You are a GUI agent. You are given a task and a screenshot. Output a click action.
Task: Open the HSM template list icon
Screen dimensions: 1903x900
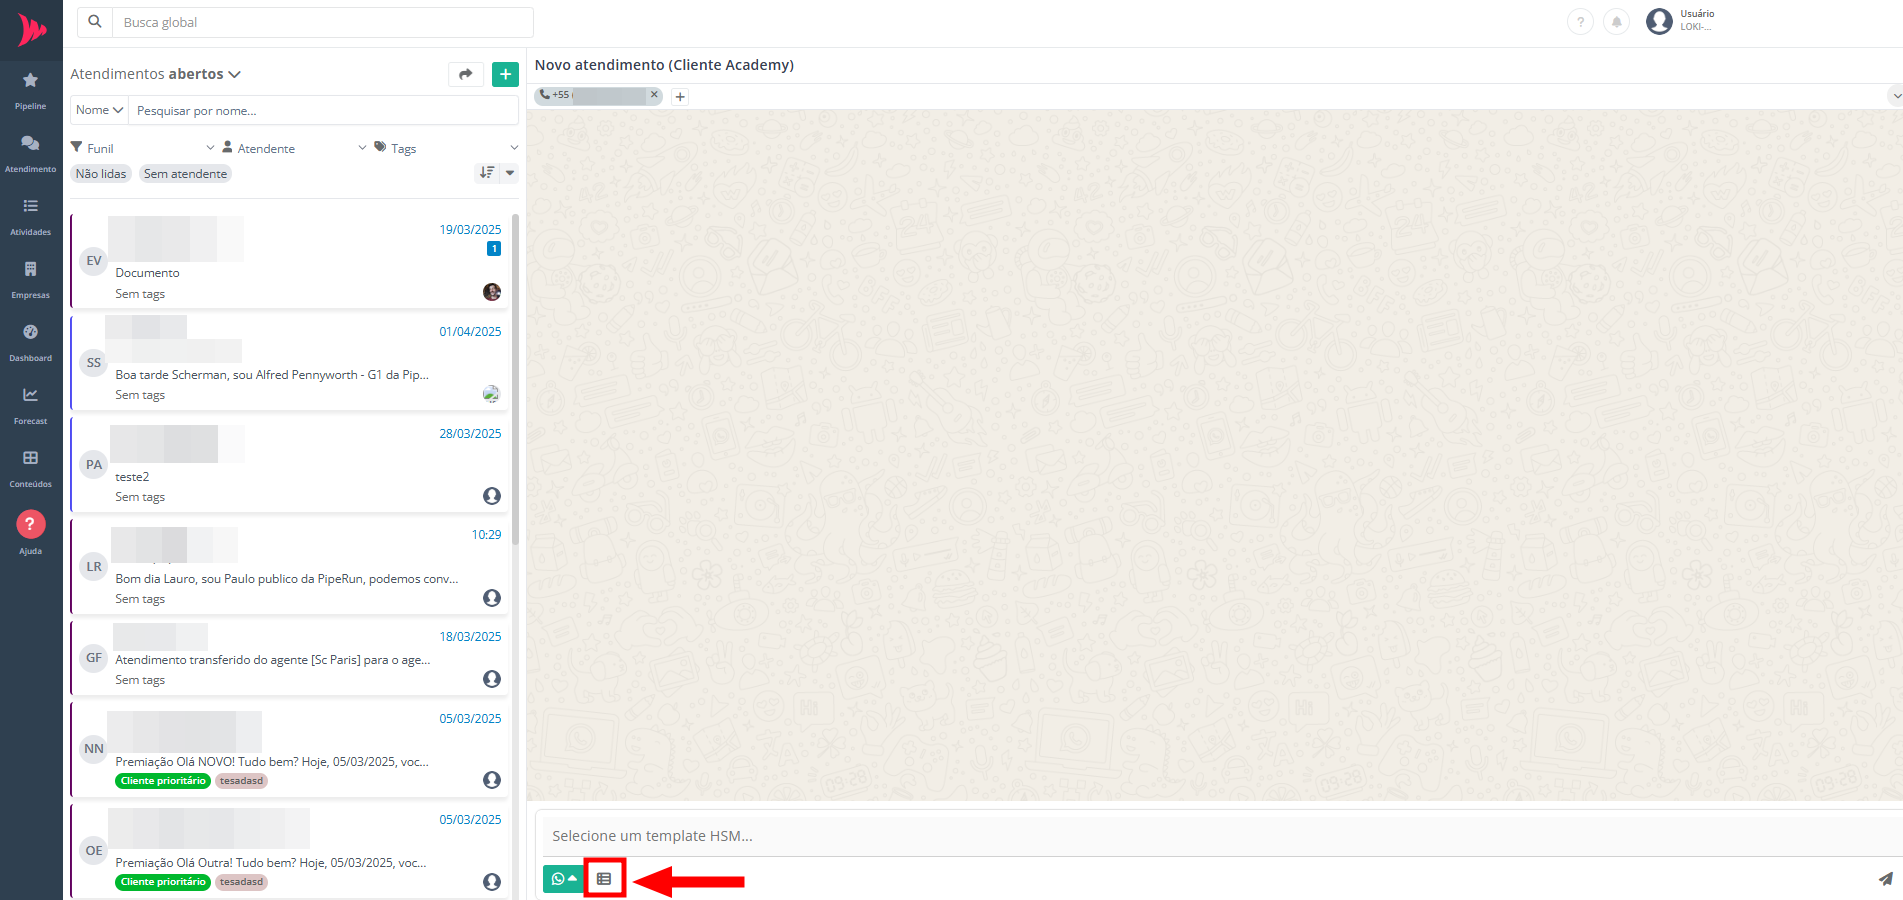tap(604, 879)
